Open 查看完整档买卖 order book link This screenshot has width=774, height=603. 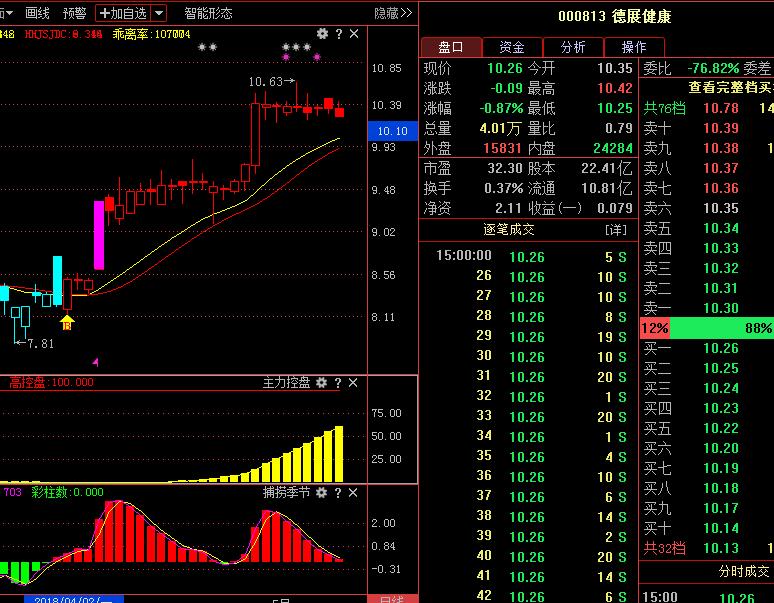[731, 87]
